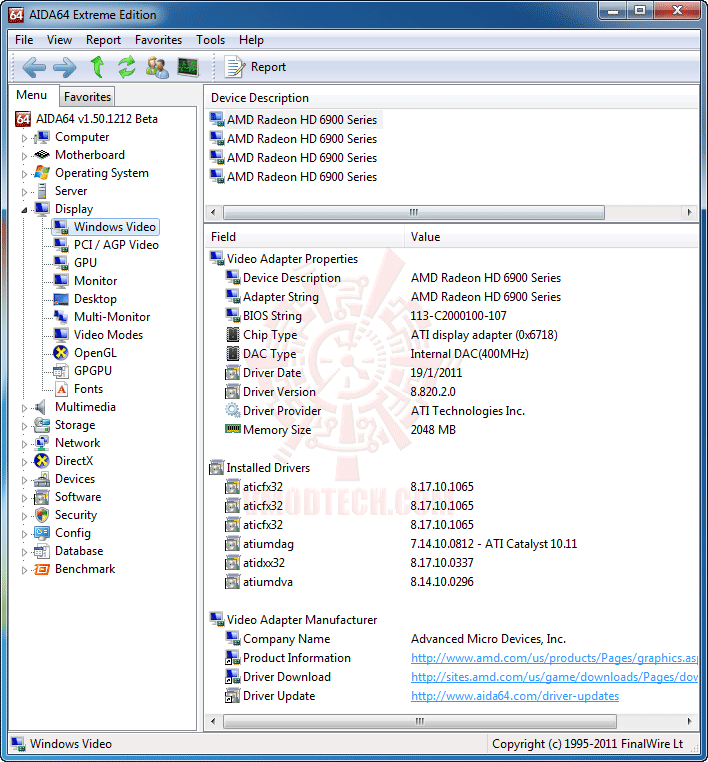Click right arrow of device list scrollbar
708x762 pixels.
(x=689, y=212)
